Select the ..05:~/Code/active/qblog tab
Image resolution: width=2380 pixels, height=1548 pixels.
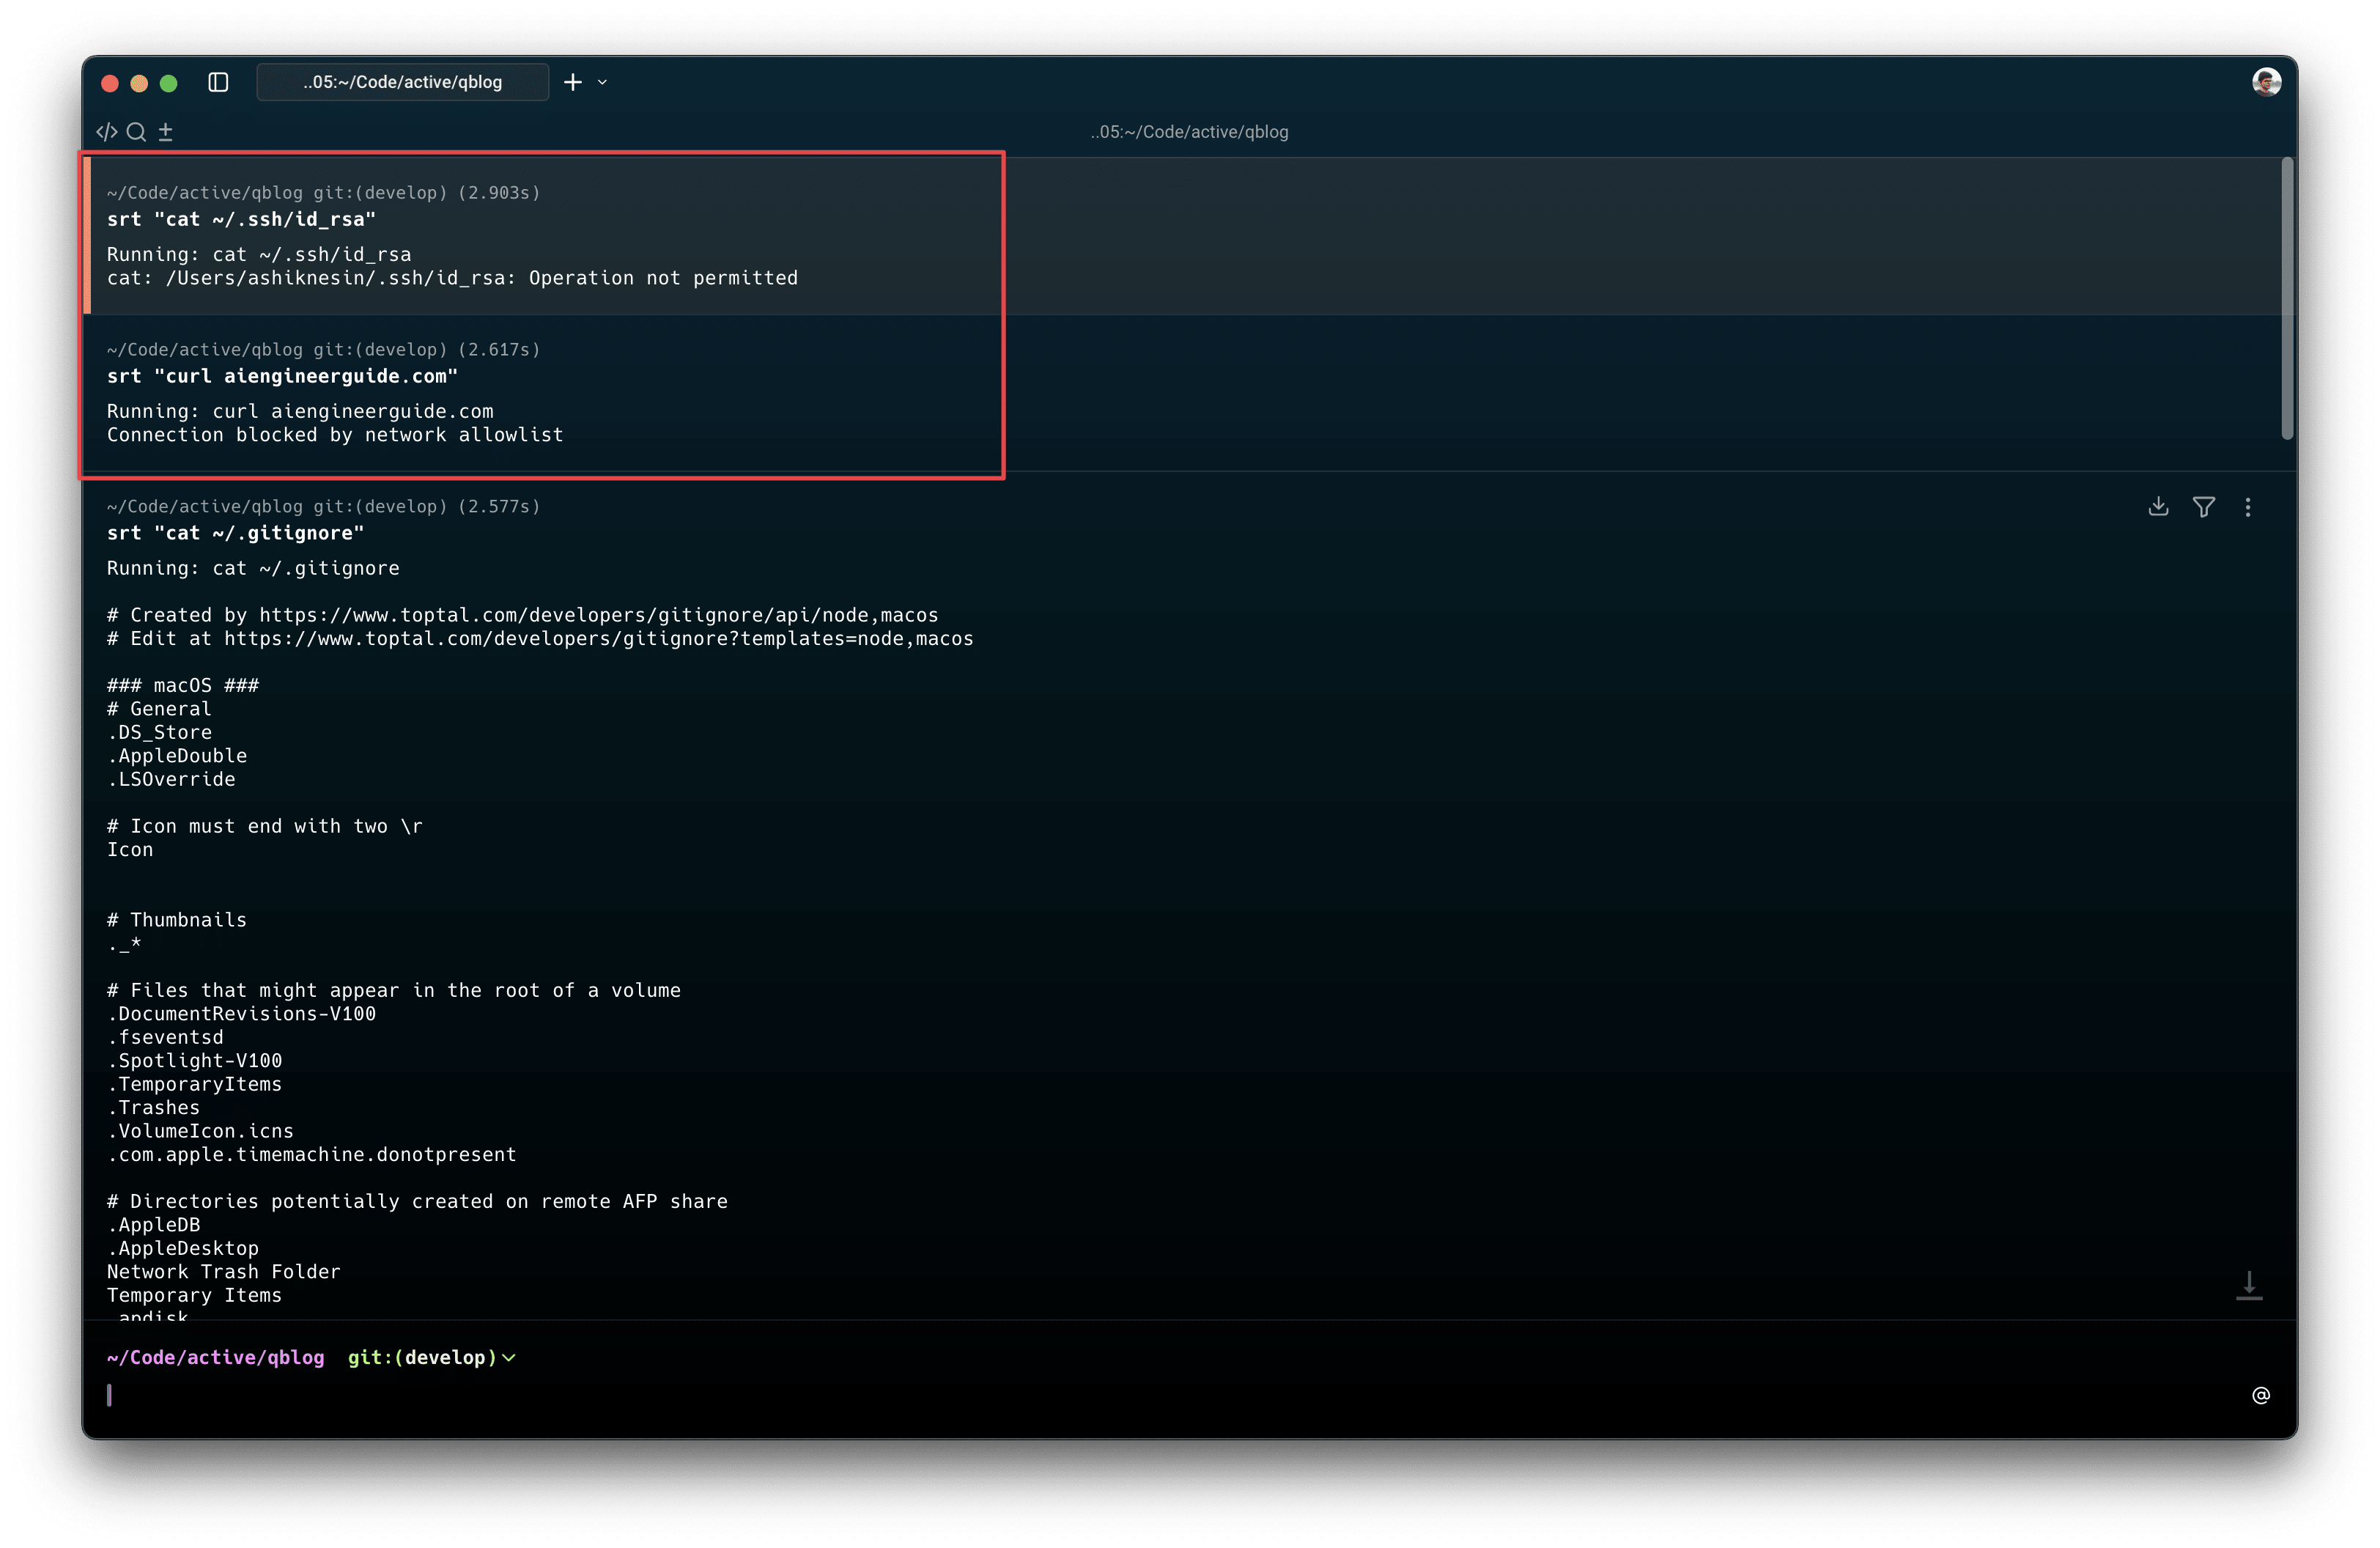[x=402, y=82]
